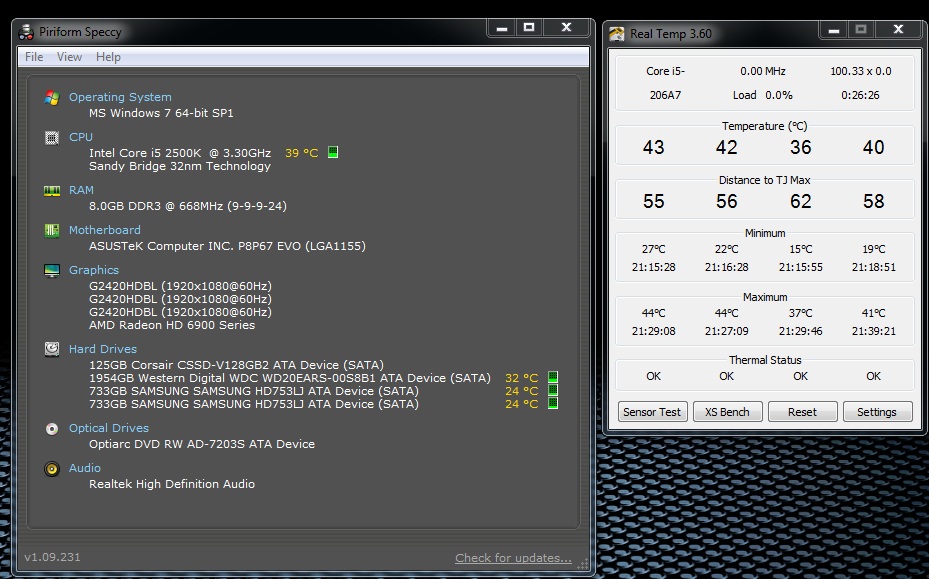Select 'Intel Core i5 2500K @ 3.30GHz' text
The width and height of the screenshot is (929, 579).
180,153
